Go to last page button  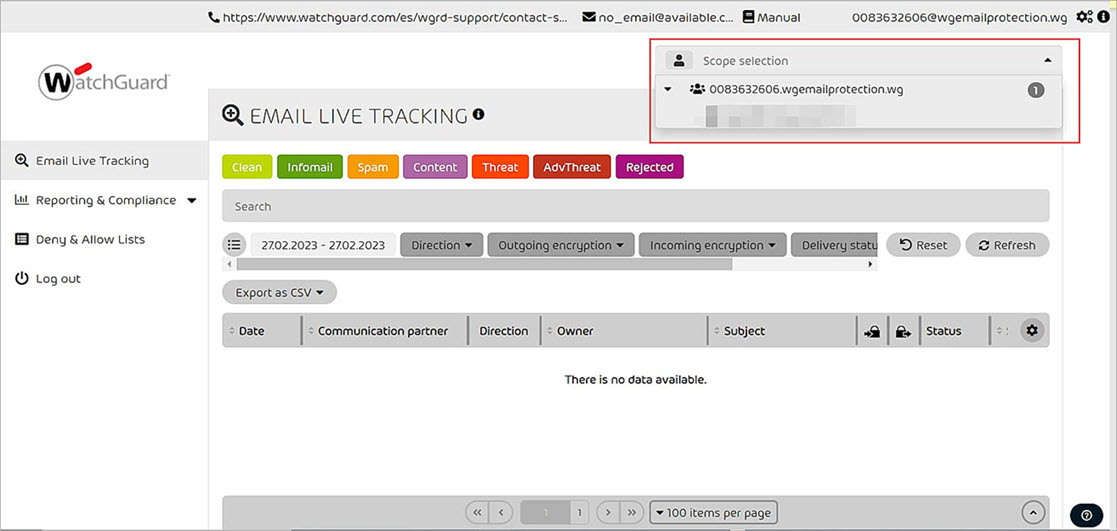click(x=632, y=512)
